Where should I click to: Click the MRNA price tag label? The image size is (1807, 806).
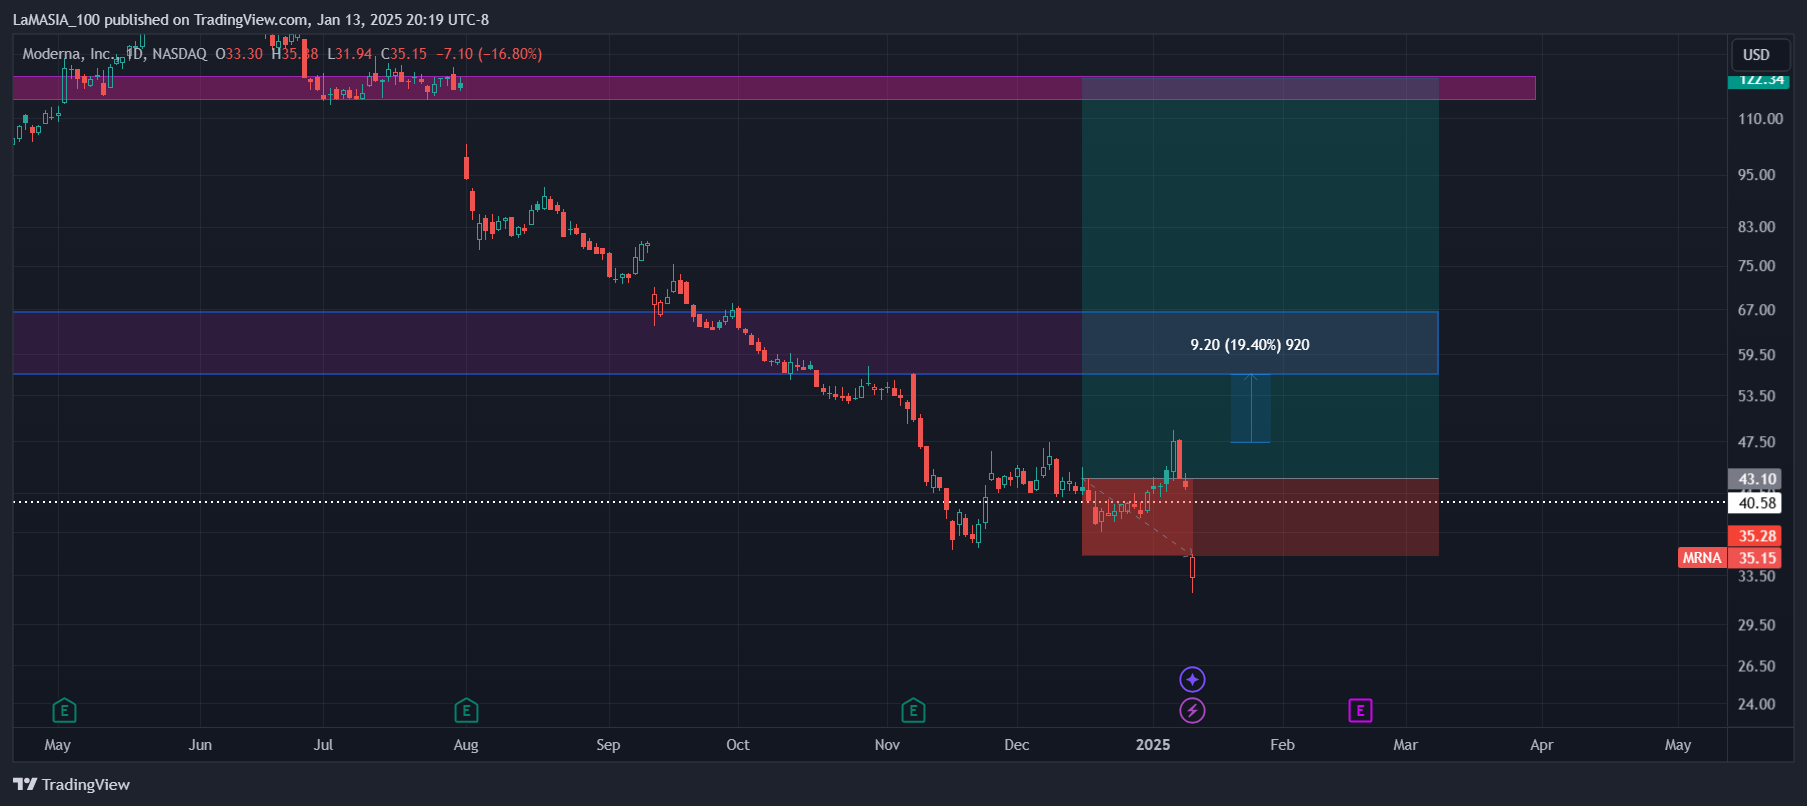click(x=1702, y=558)
